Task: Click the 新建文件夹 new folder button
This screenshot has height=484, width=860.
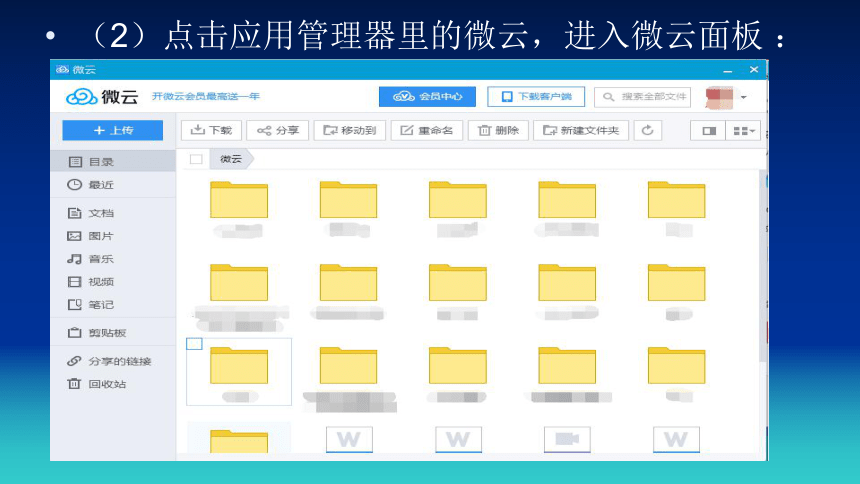Action: [581, 131]
